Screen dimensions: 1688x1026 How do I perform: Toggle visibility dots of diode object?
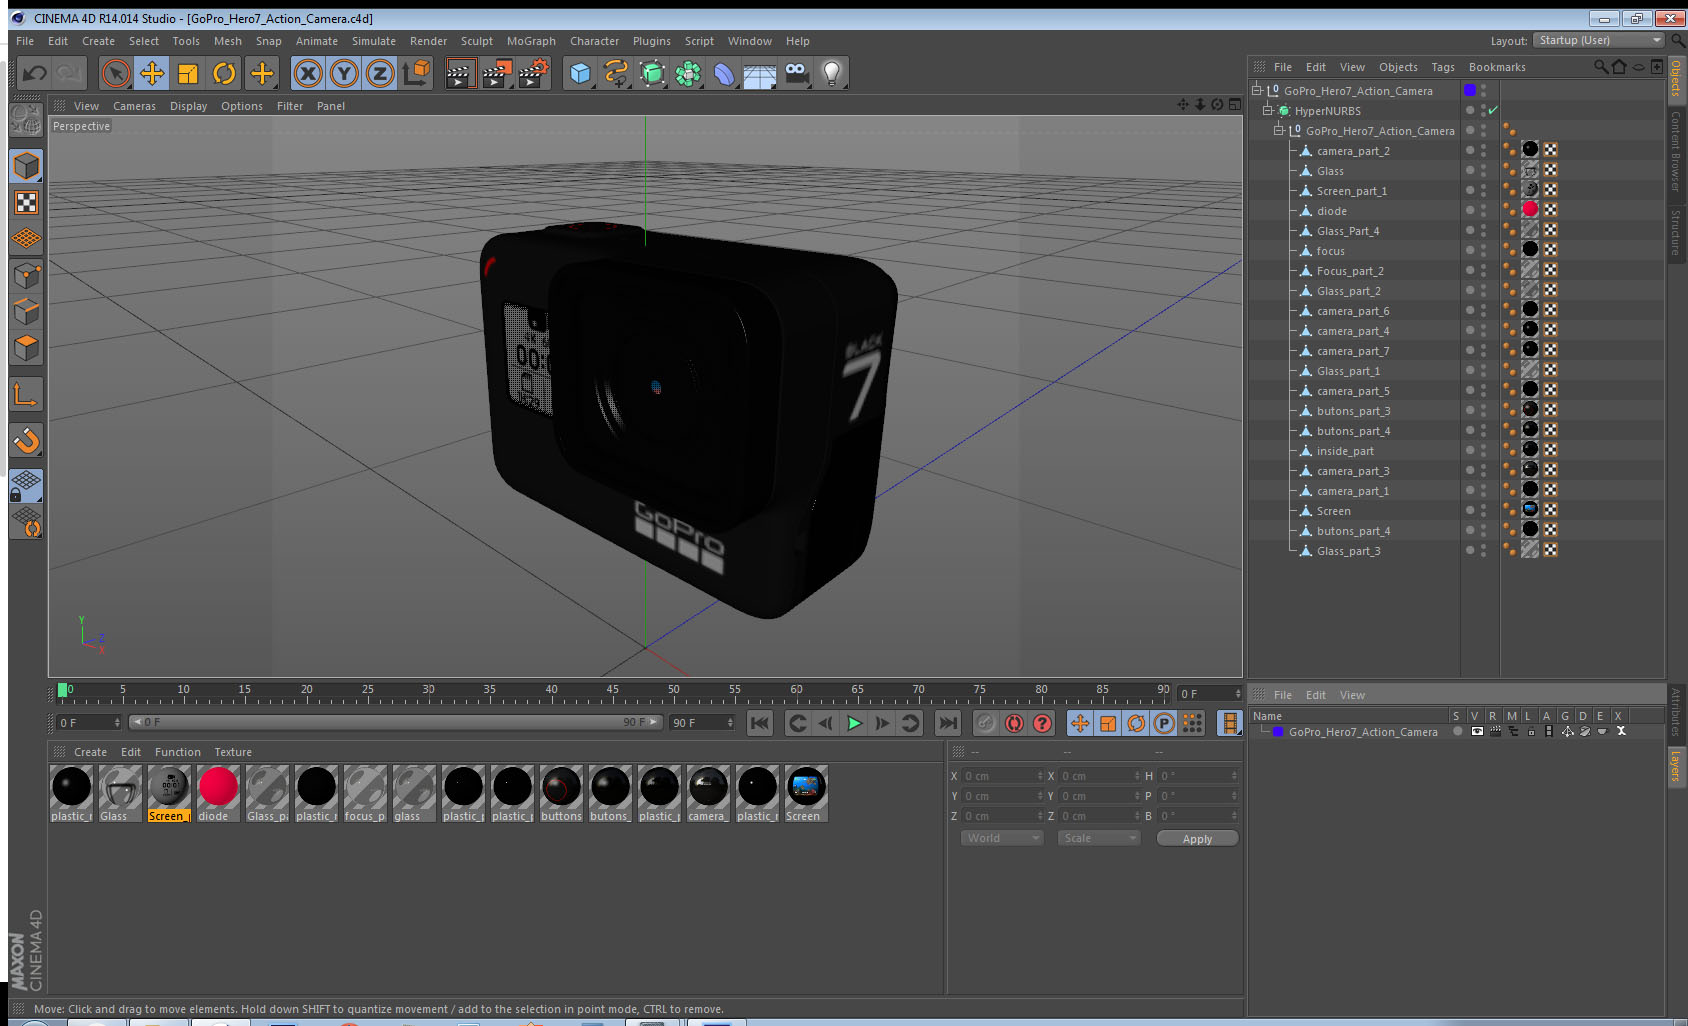click(x=1483, y=210)
